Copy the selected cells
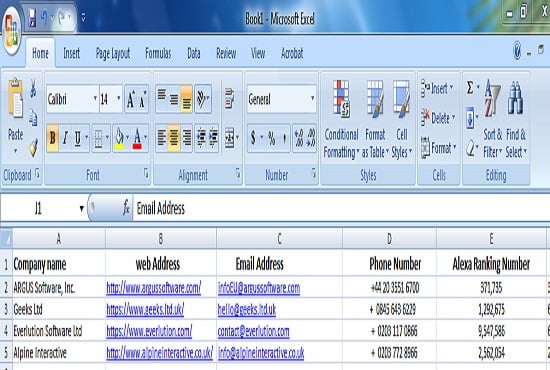550x370 pixels. pos(33,117)
